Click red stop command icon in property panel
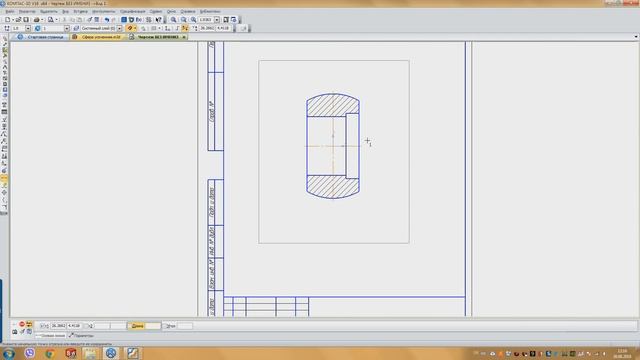Screen dimensions: 640x360 [x=22, y=324]
